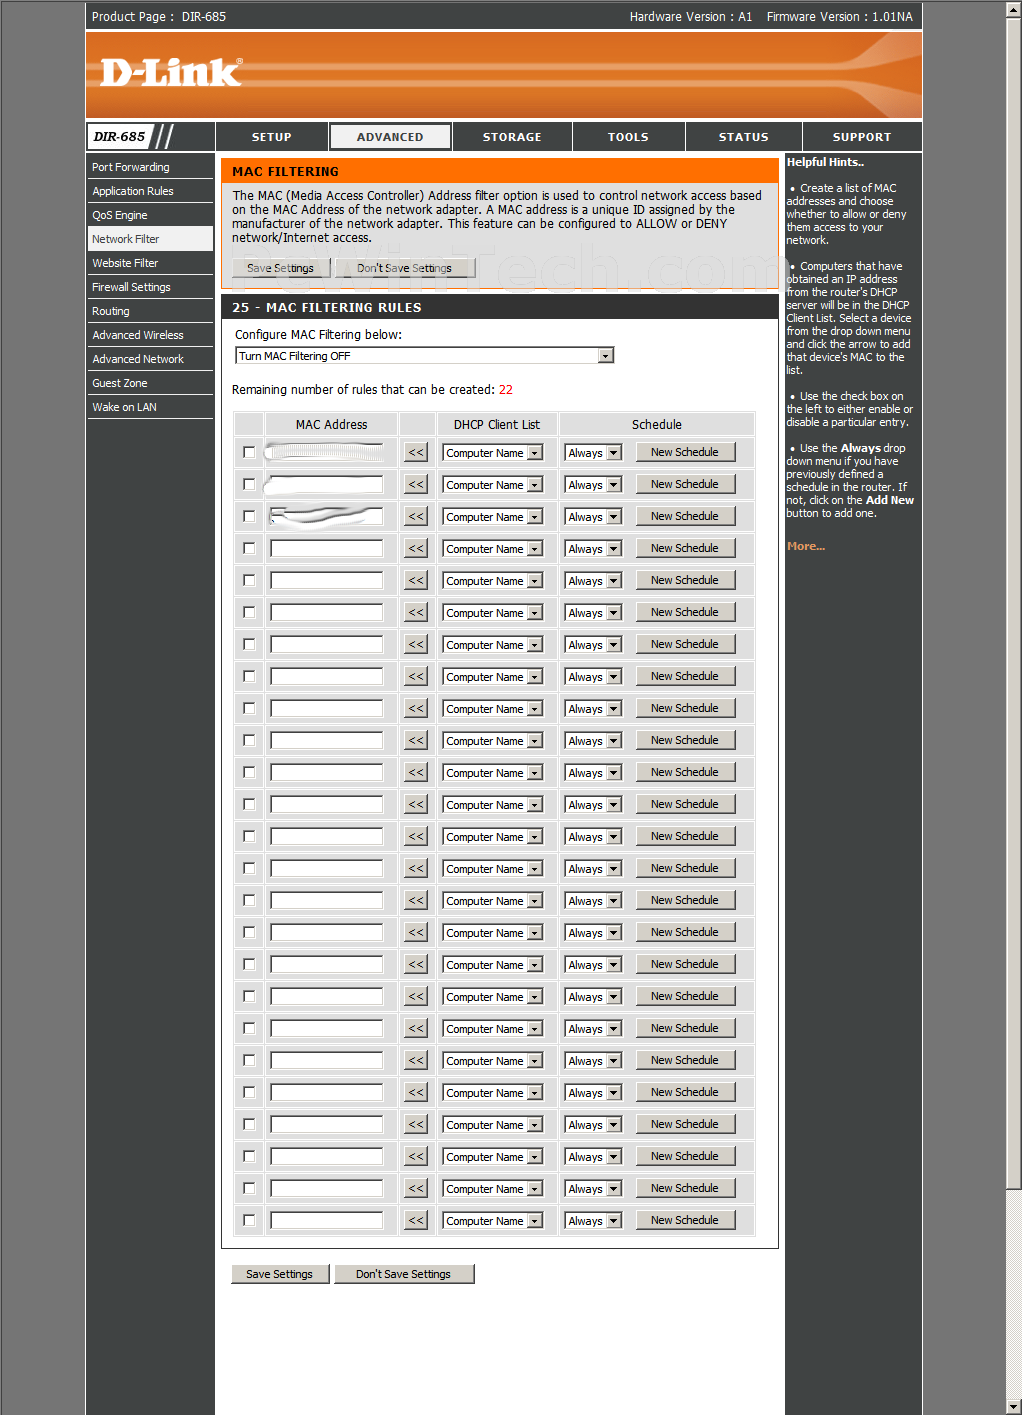Screen dimensions: 1022x1415
Task: Open the last row's Computer Name dropdown
Action: click(x=492, y=1221)
